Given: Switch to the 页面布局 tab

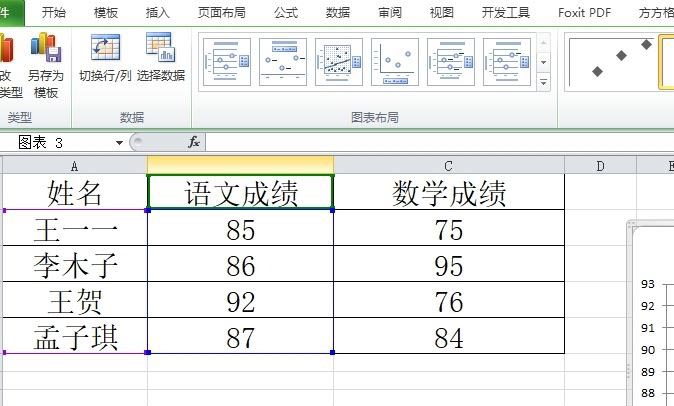Looking at the screenshot, I should (222, 12).
